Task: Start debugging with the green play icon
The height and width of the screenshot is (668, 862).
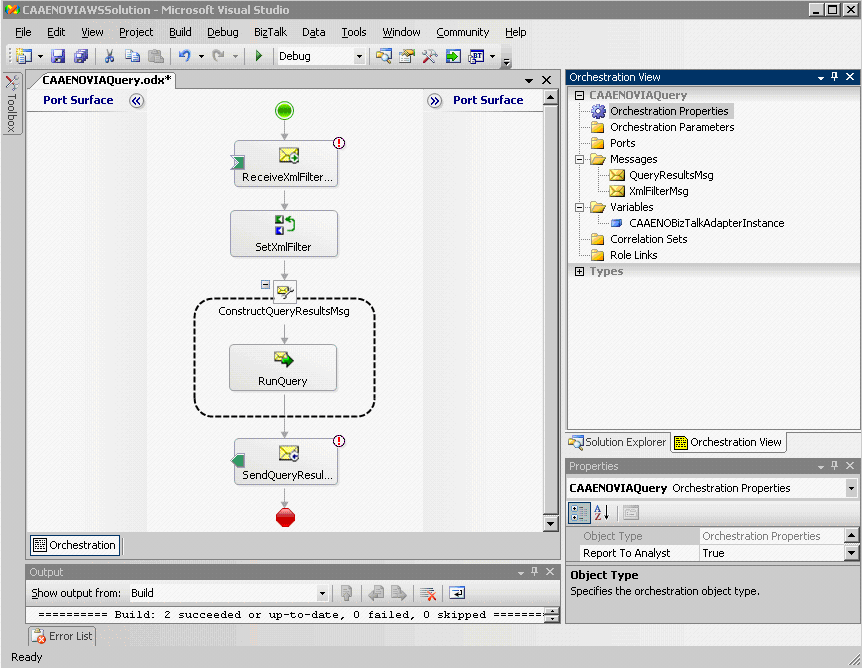Action: tap(259, 56)
